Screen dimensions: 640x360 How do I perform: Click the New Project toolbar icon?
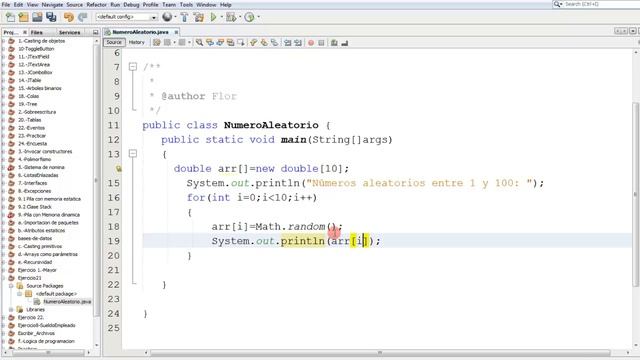24,17
